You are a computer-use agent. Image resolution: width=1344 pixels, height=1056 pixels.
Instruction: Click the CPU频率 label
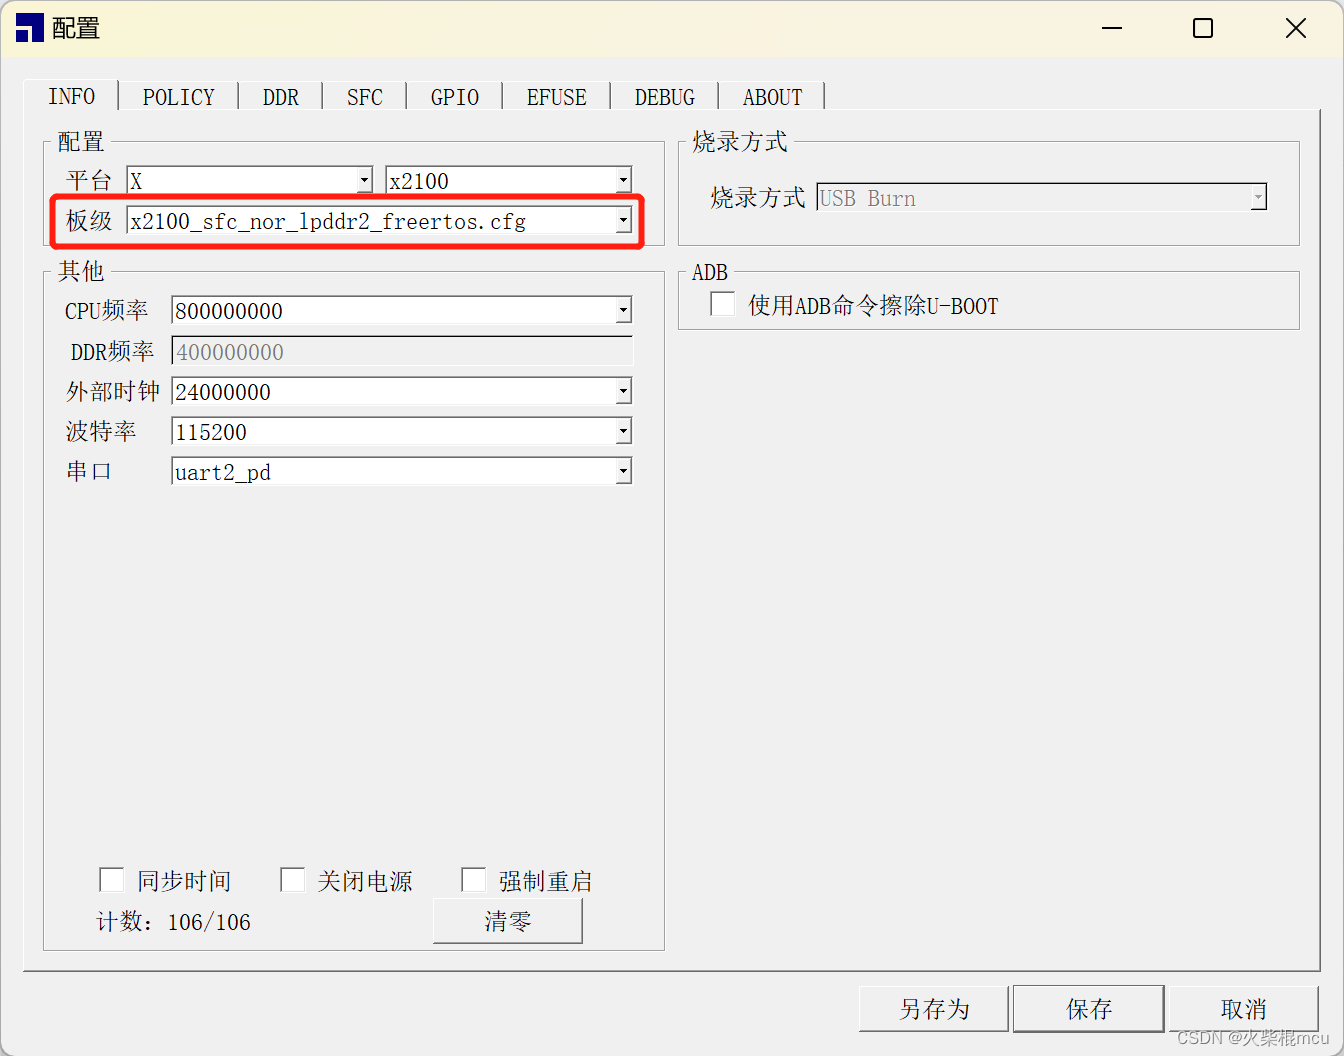pyautogui.click(x=106, y=311)
